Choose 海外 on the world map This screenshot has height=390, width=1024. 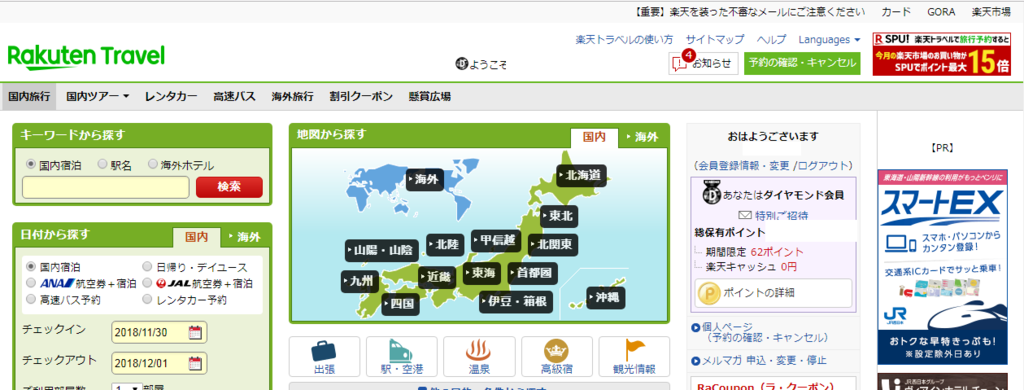425,179
